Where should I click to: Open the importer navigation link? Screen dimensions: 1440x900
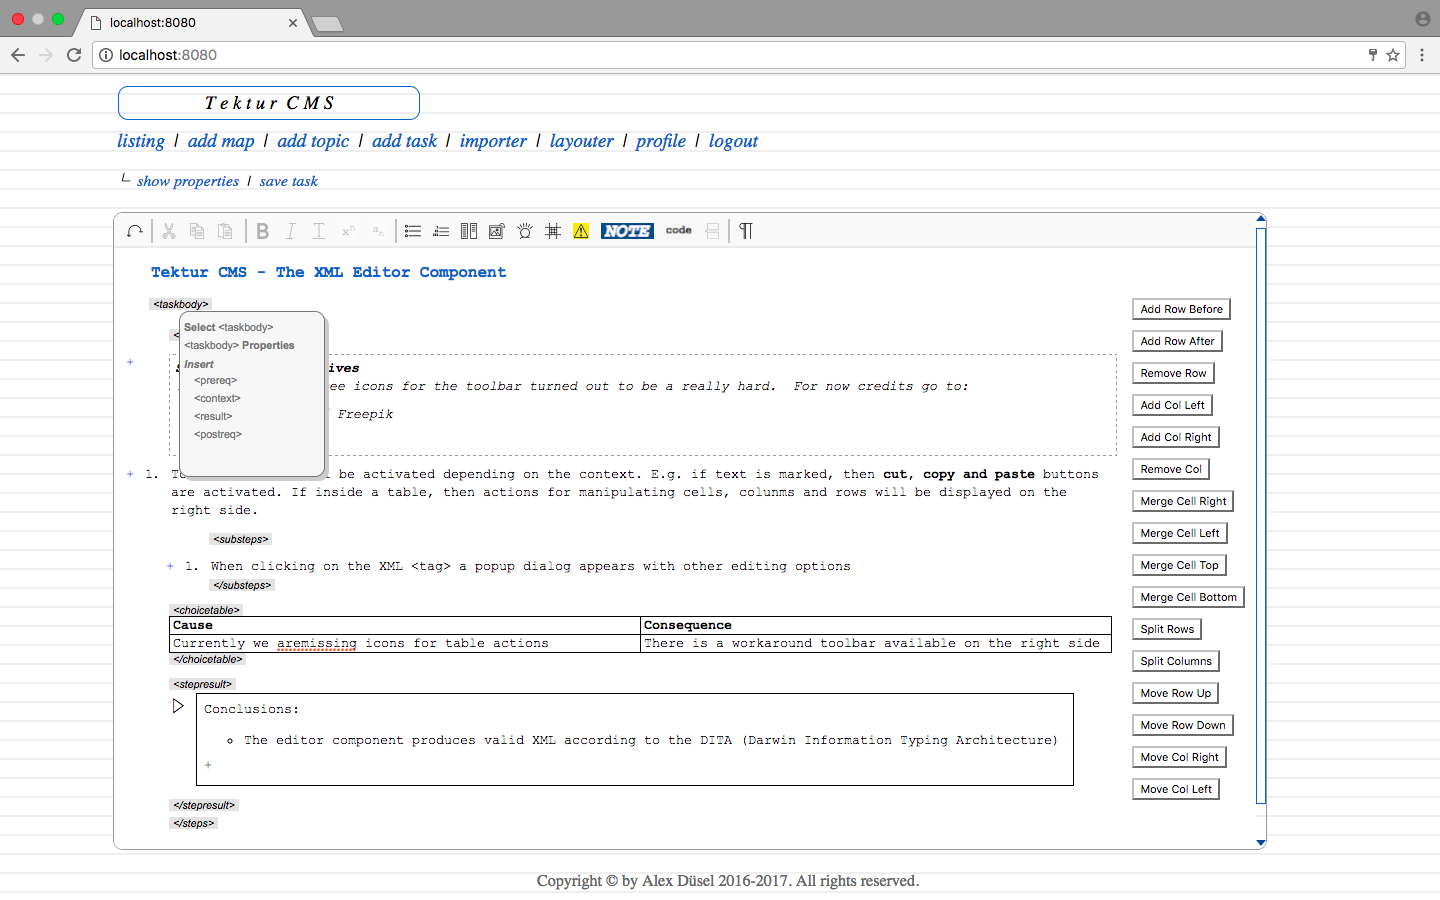coord(493,142)
